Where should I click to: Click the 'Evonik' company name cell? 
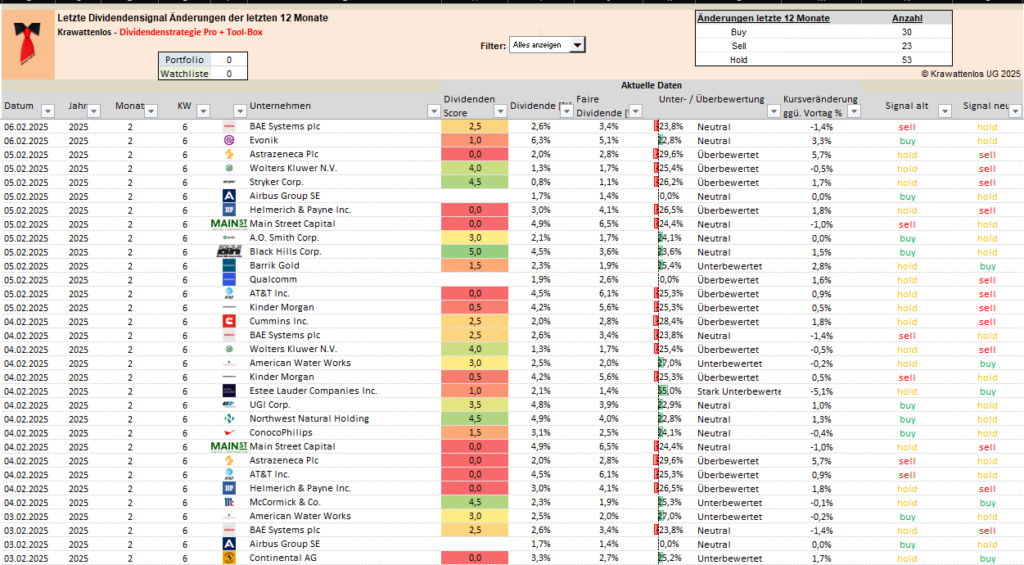264,140
